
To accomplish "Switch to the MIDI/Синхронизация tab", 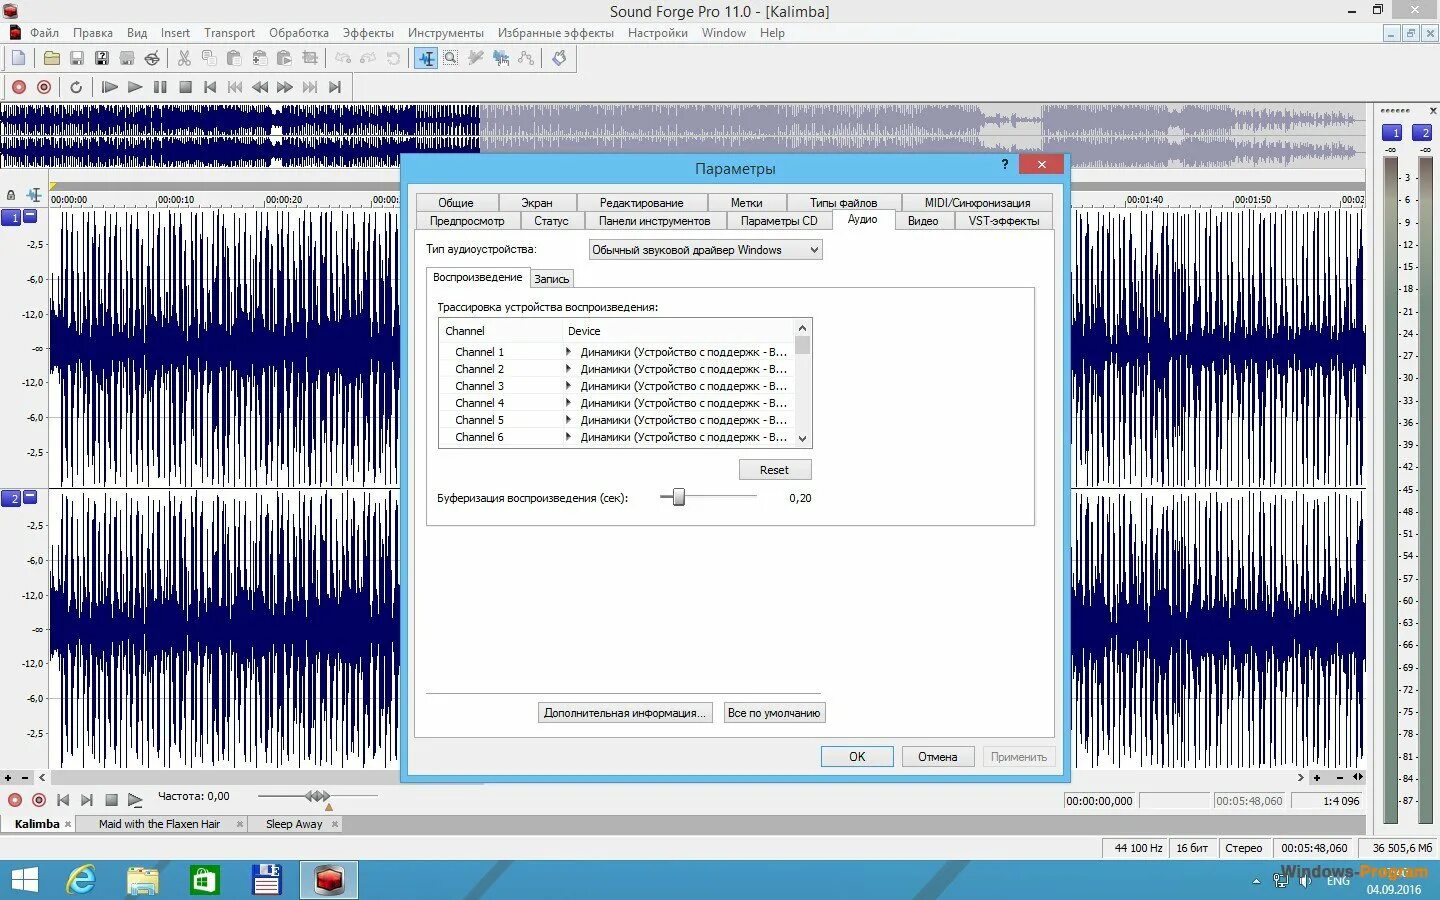I will click(977, 202).
